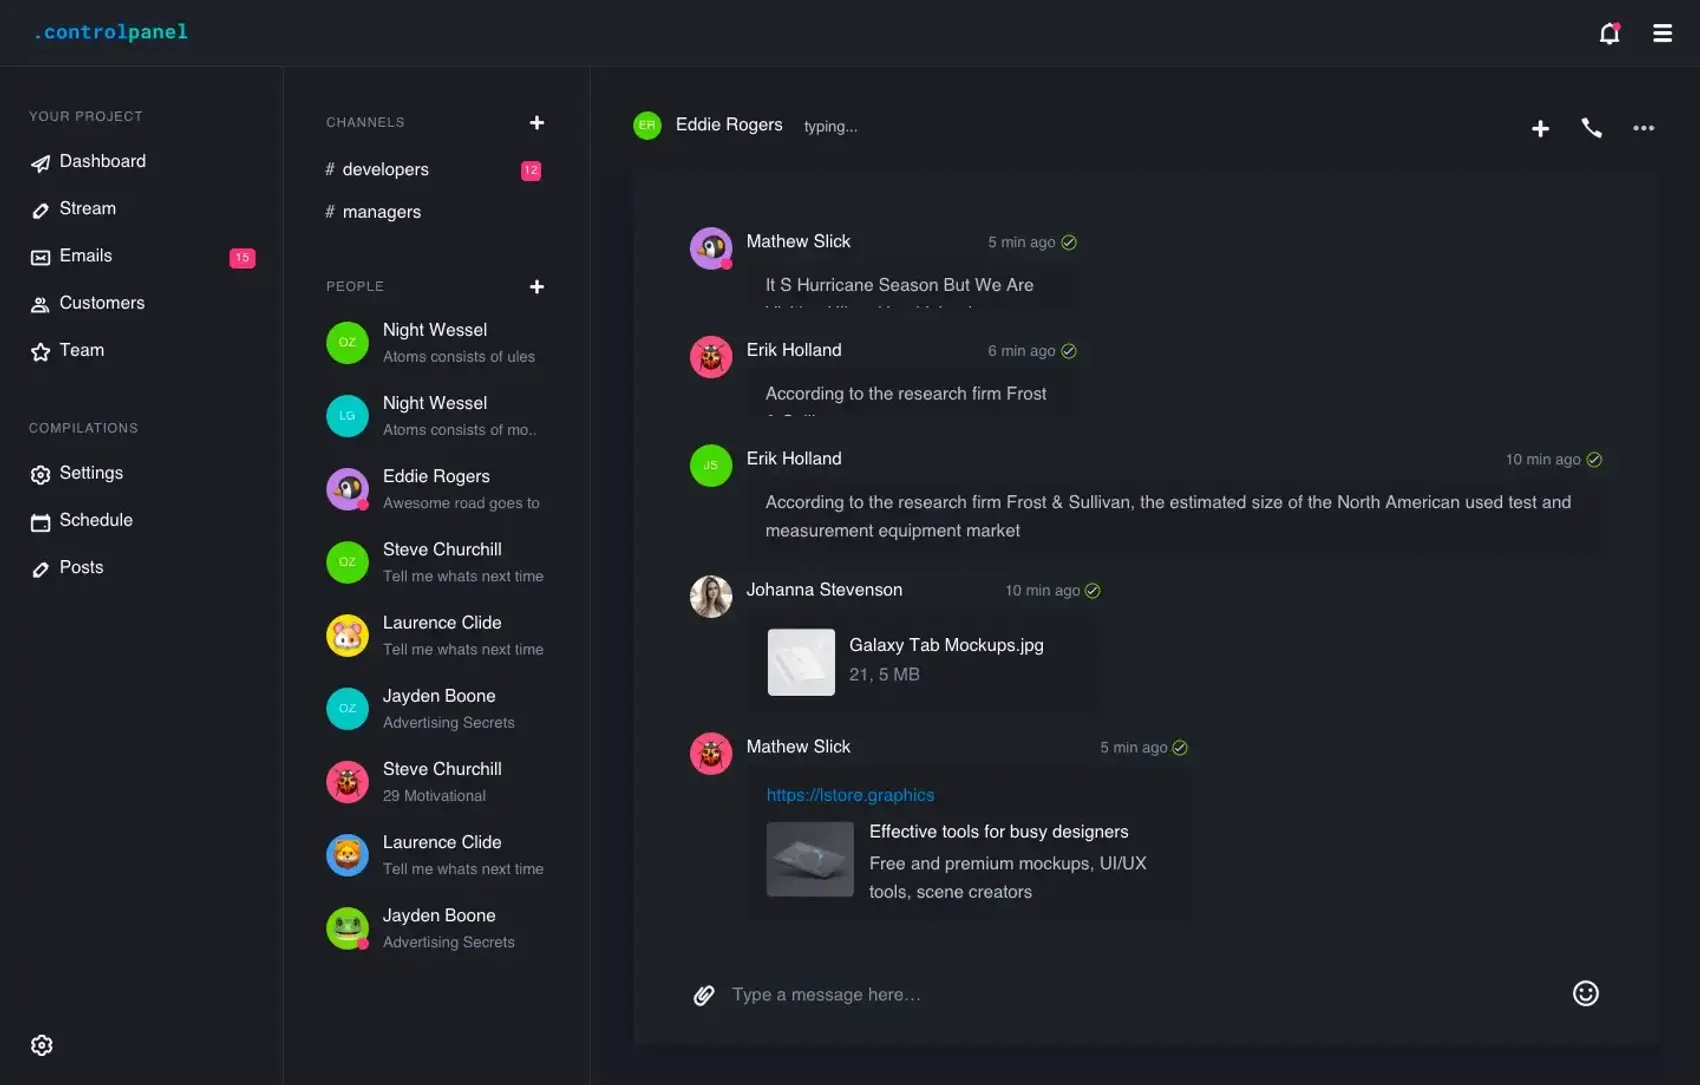Start a phone call with Eddie Rogers
The width and height of the screenshot is (1700, 1085).
1591,128
